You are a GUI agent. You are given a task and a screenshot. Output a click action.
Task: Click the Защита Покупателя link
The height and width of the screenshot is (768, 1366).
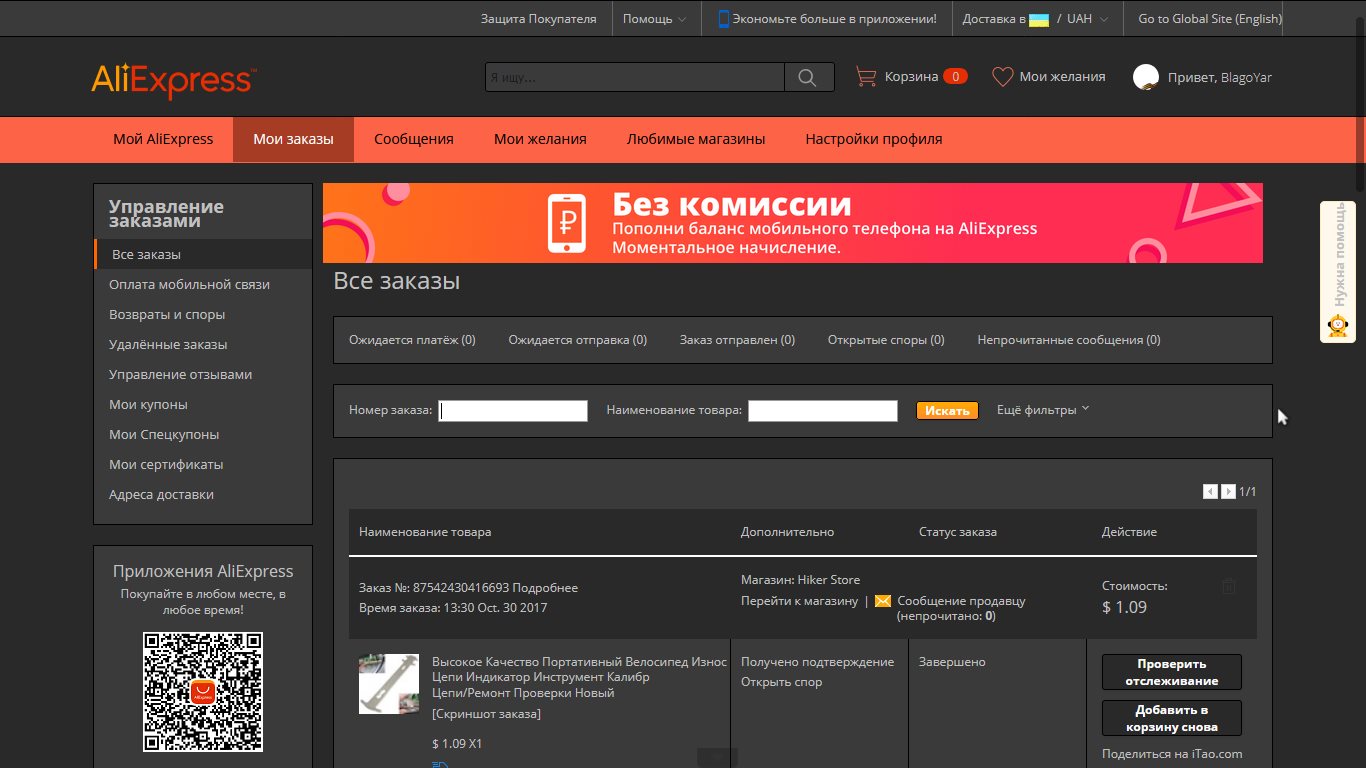click(x=538, y=19)
